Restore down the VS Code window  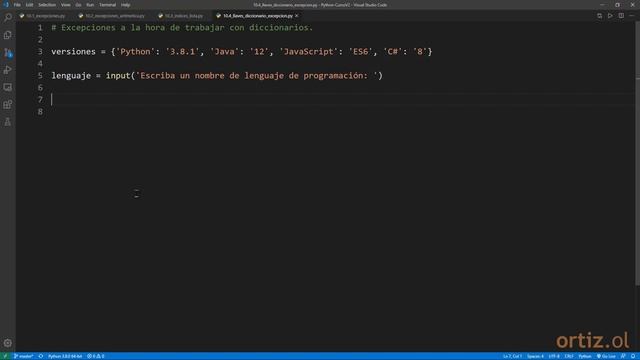617,5
